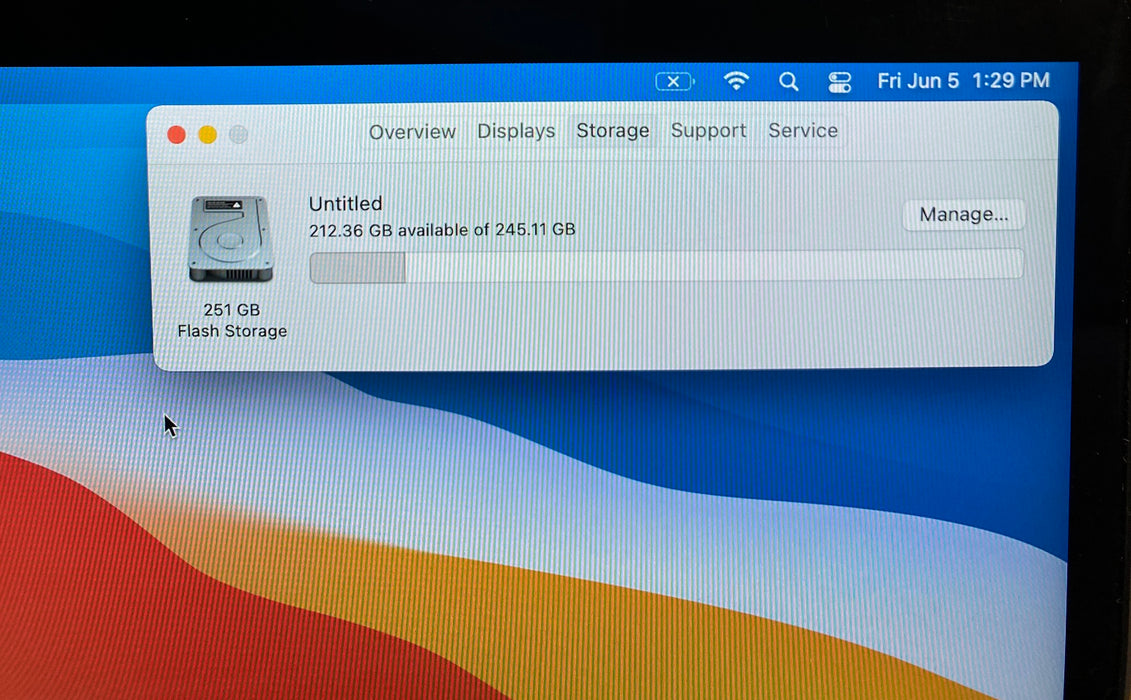Click the storage usage bar
The height and width of the screenshot is (700, 1131).
(x=666, y=266)
